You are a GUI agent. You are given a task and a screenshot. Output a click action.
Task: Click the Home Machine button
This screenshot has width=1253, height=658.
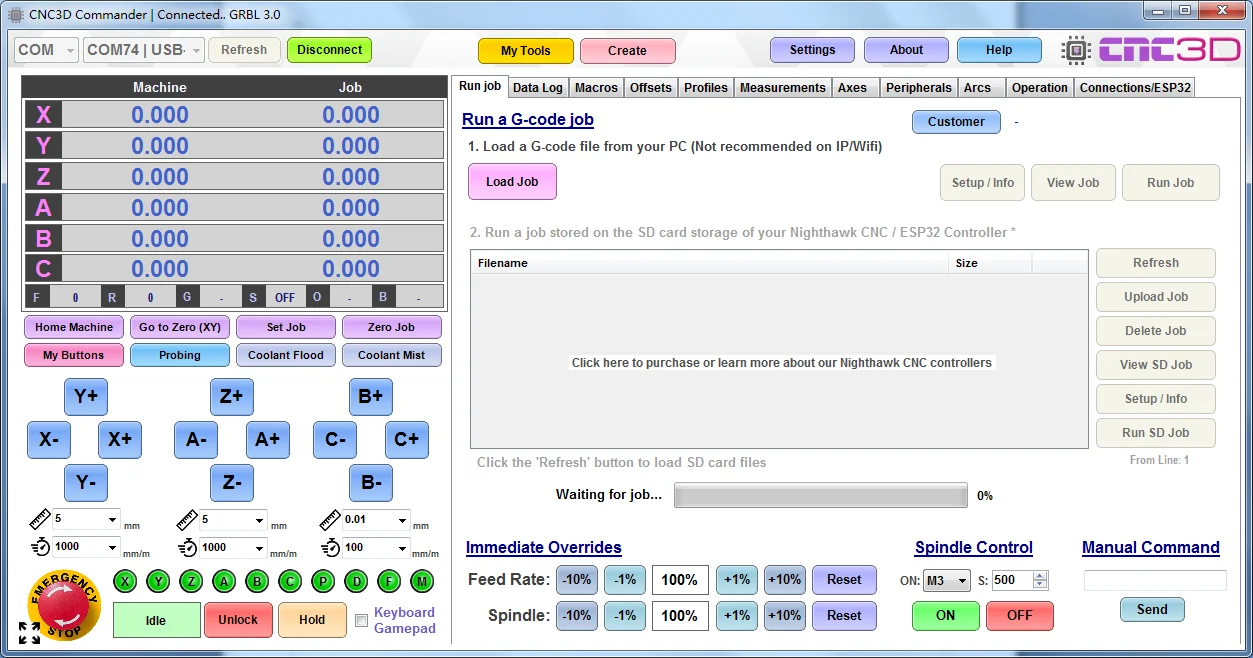(74, 327)
